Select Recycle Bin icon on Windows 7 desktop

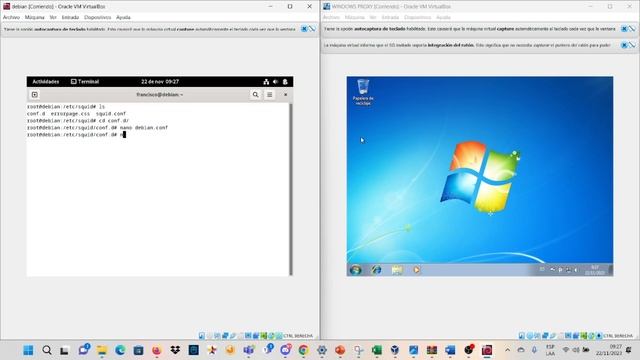tap(363, 92)
